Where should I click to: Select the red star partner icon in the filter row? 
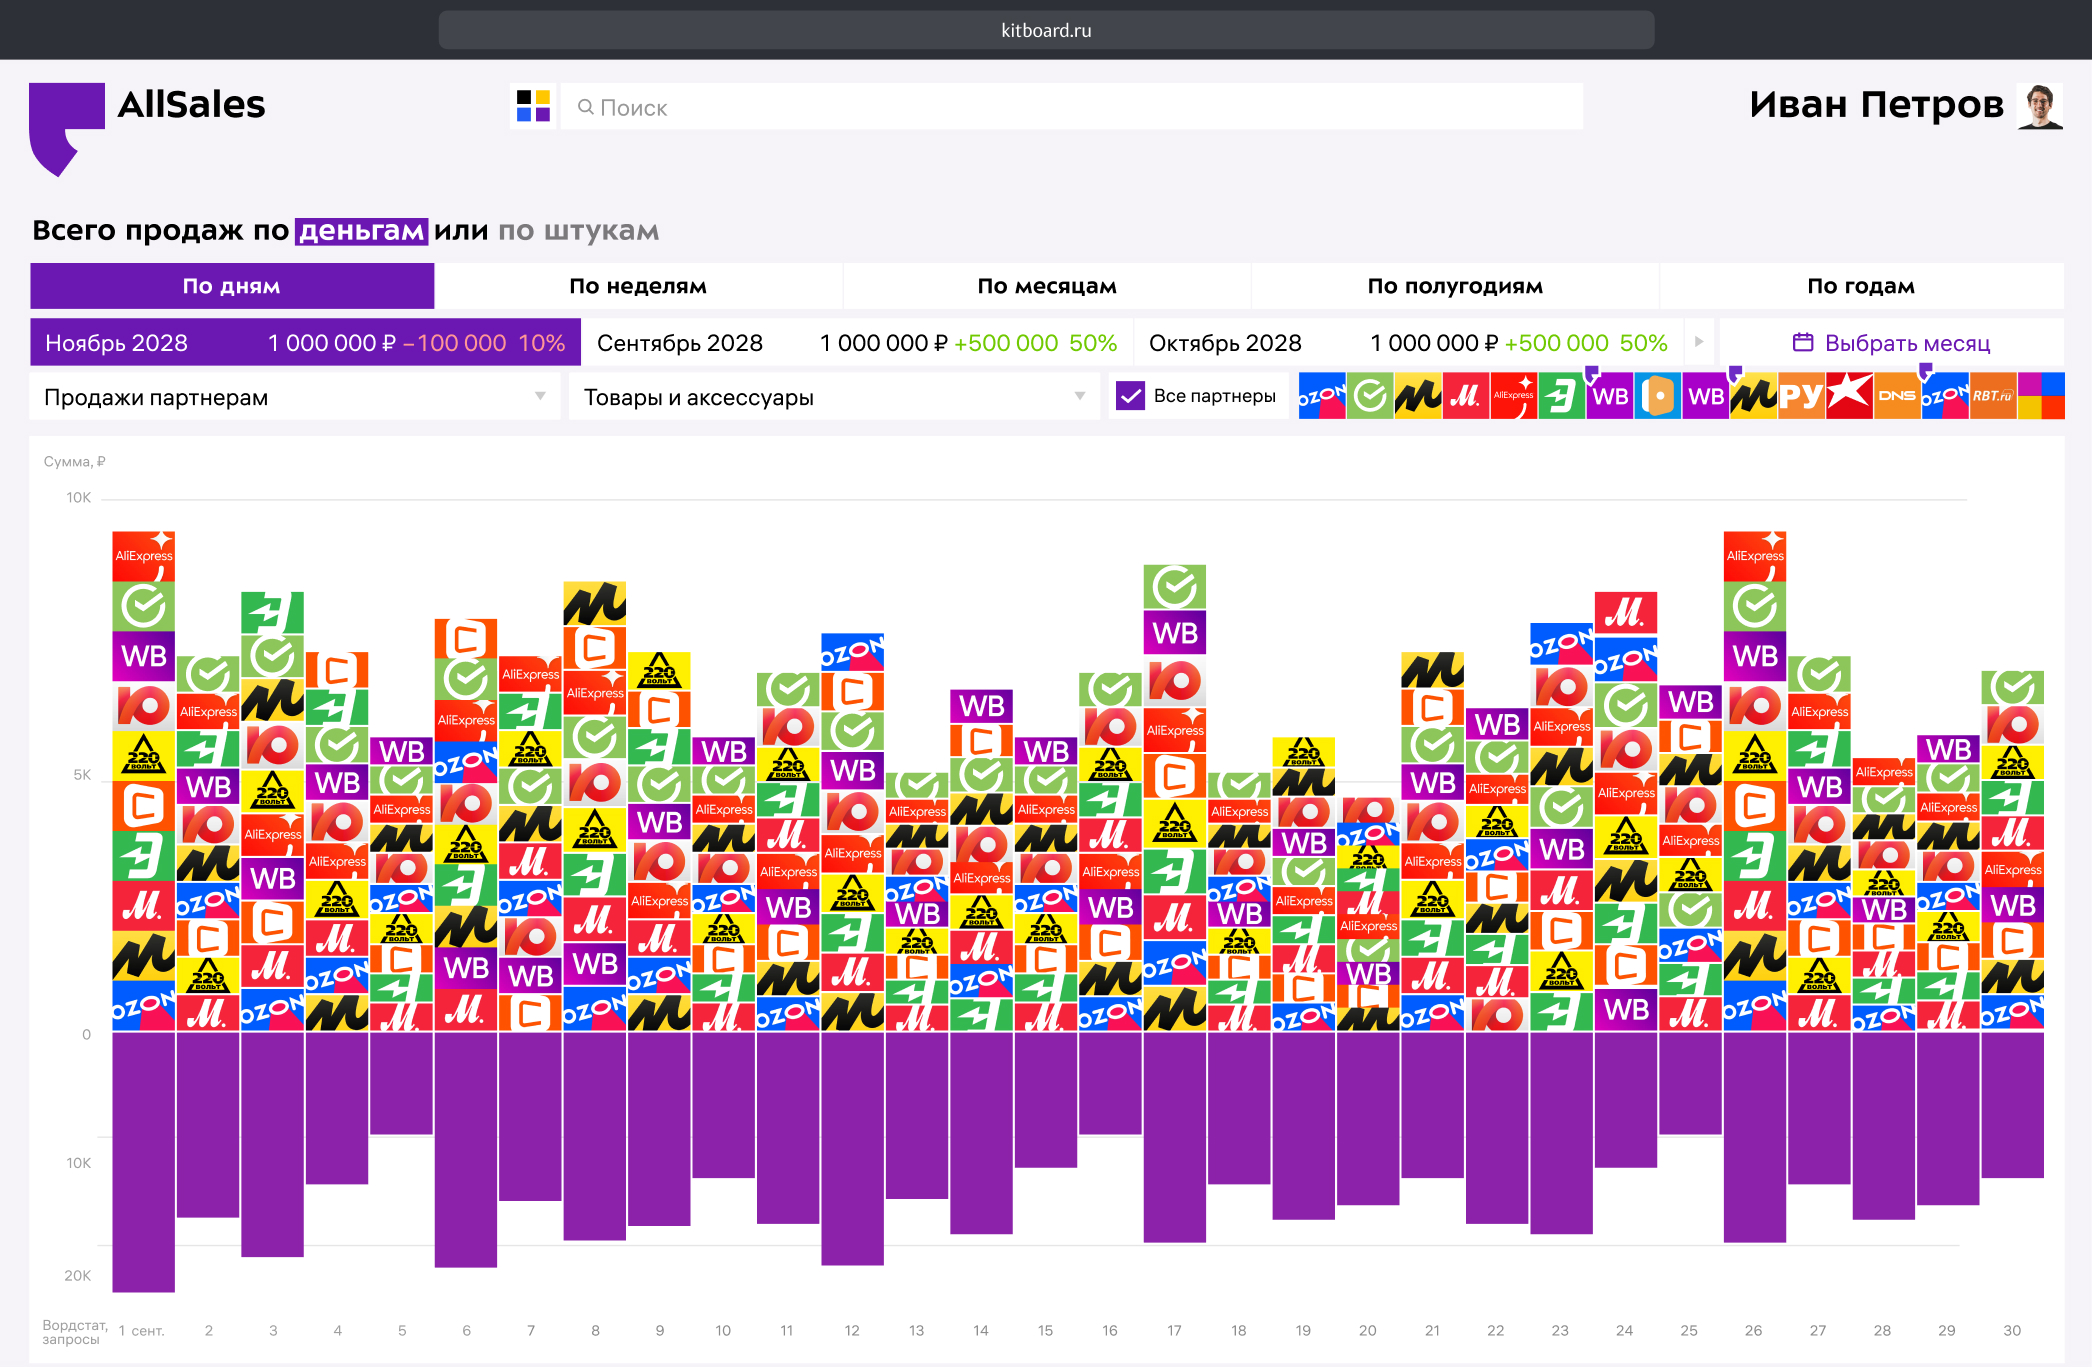[1848, 396]
